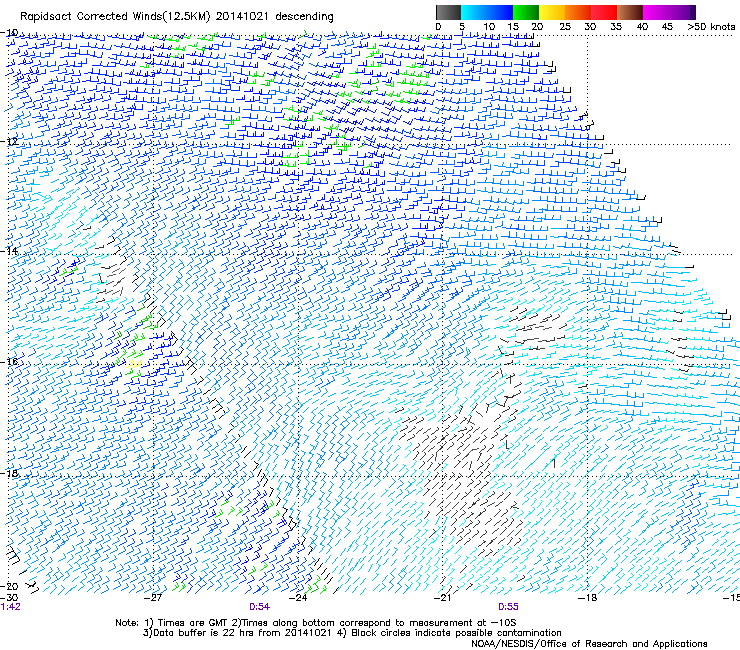Click the '-18' longitude label
The height and width of the screenshot is (650, 740).
(x=588, y=597)
